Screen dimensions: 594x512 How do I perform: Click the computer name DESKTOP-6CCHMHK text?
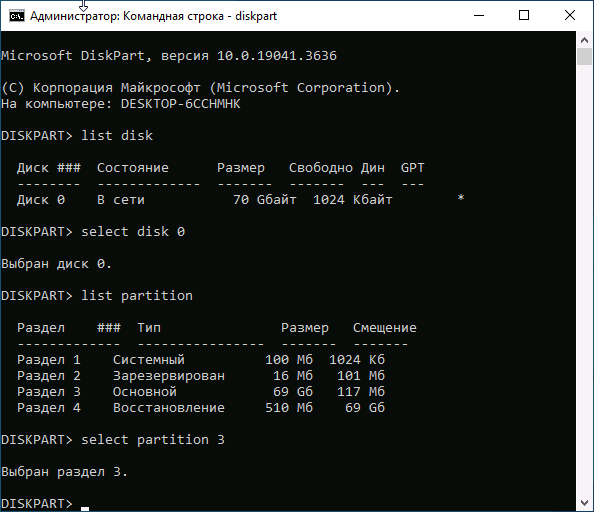[180, 104]
